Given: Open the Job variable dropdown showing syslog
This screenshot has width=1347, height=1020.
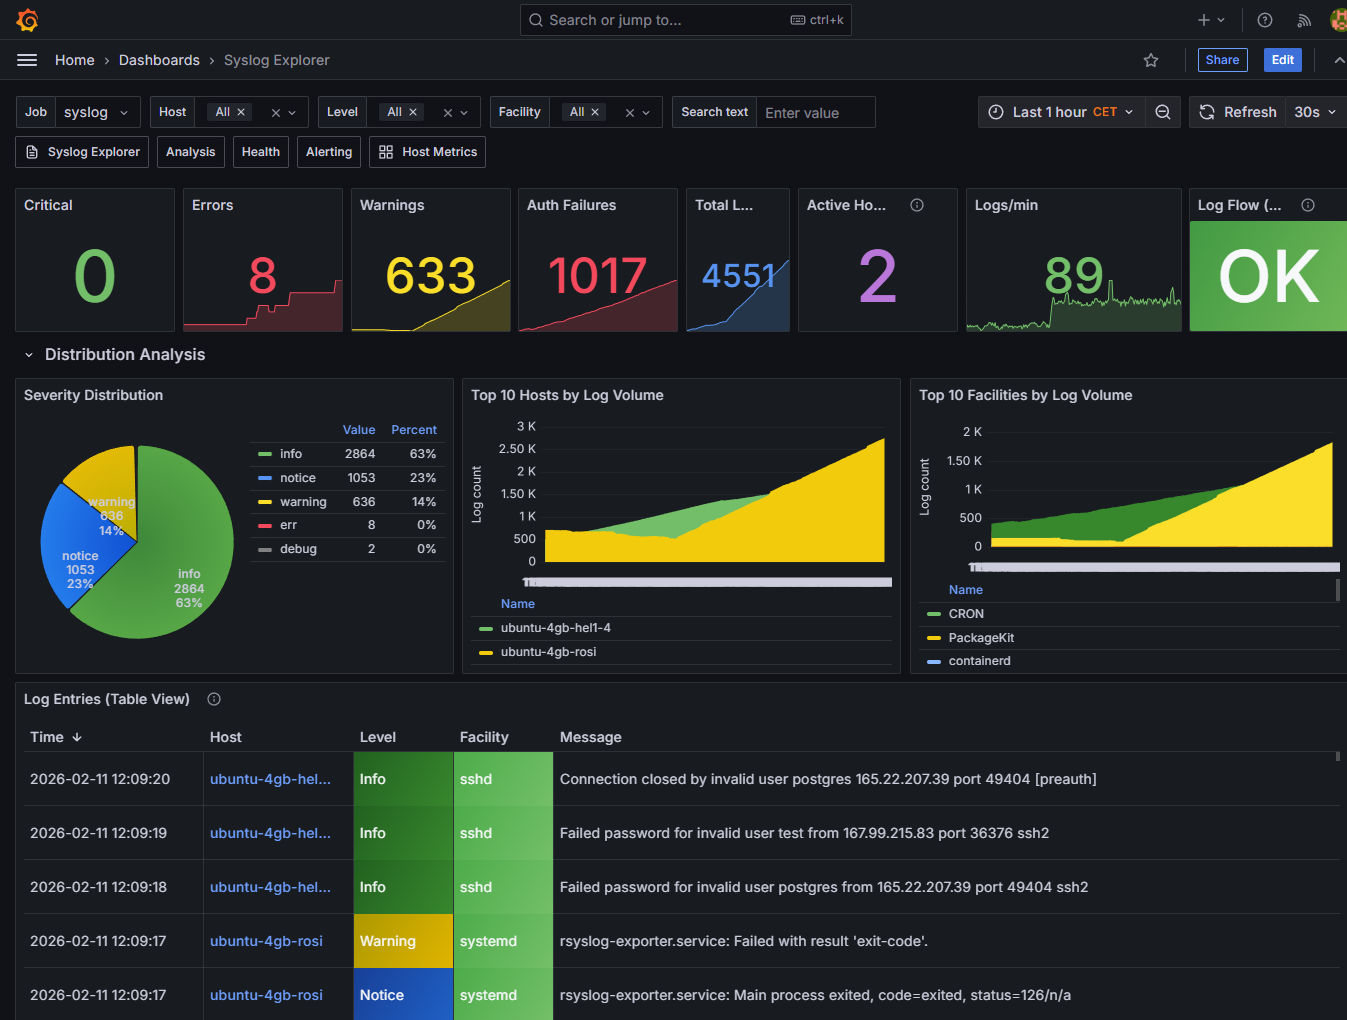Looking at the screenshot, I should coord(97,112).
